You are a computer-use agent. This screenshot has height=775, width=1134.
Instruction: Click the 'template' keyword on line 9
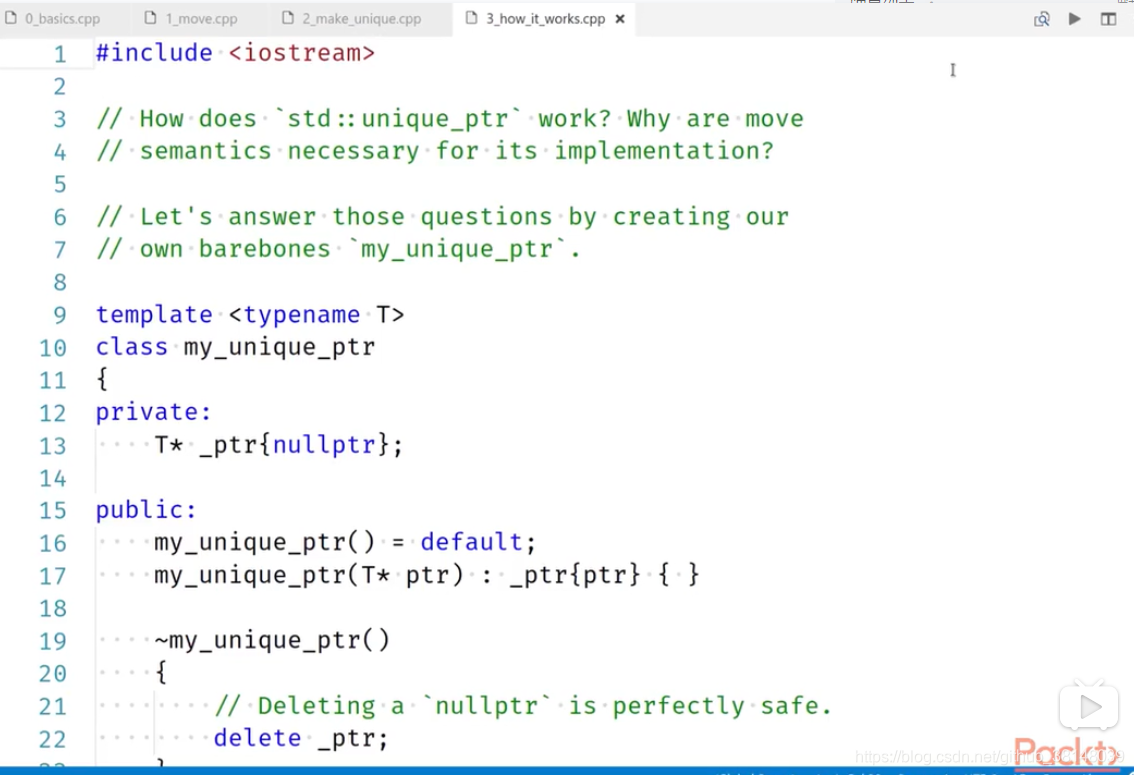pyautogui.click(x=154, y=314)
